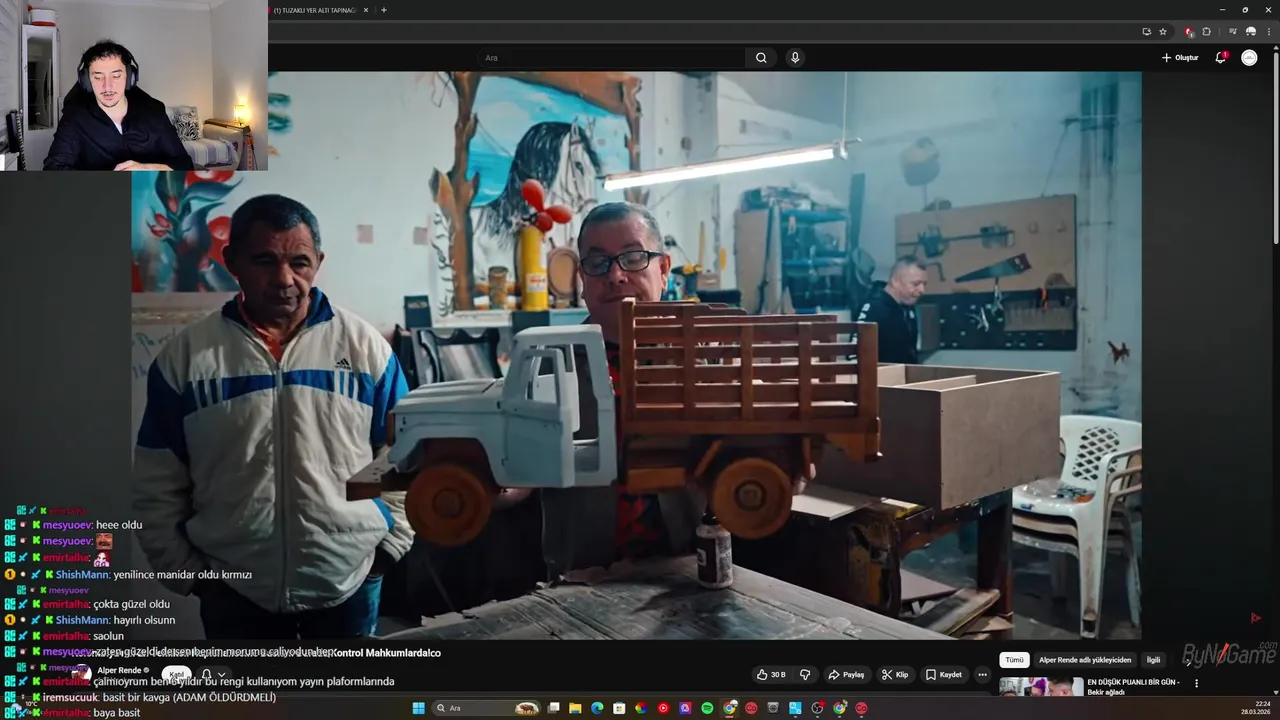1280x720 pixels.
Task: Close the 'TUZAKLI YER ALTI TAPINAĞI' tab
Action: pos(366,10)
